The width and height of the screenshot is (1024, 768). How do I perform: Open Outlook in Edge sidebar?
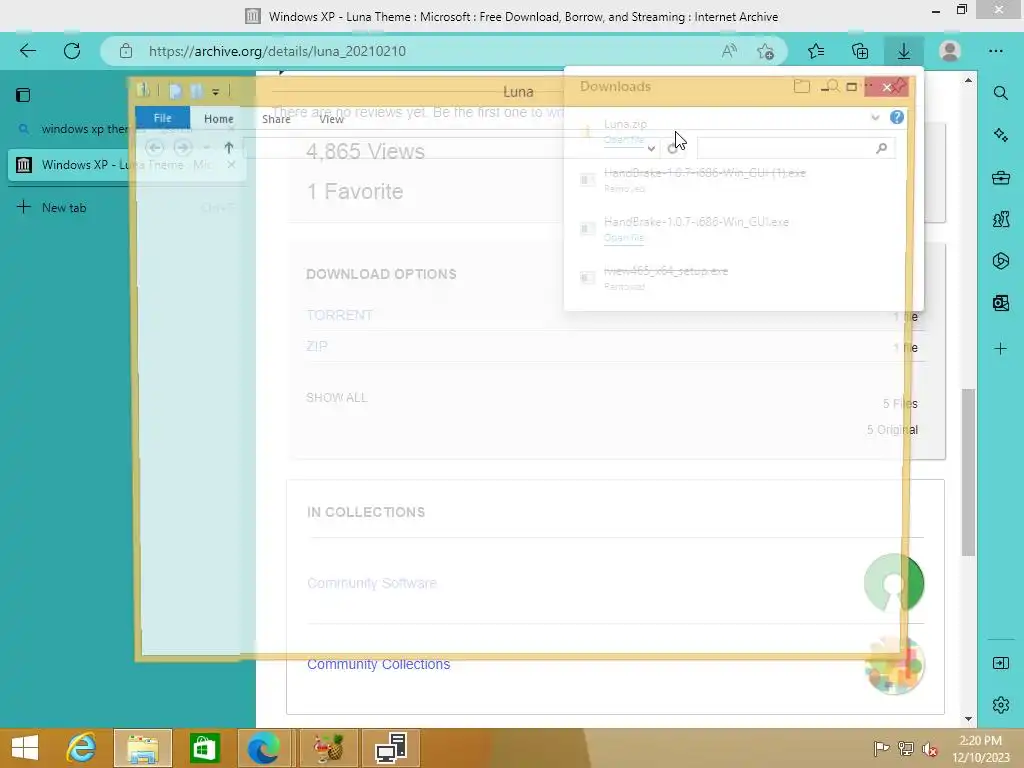(x=1000, y=302)
